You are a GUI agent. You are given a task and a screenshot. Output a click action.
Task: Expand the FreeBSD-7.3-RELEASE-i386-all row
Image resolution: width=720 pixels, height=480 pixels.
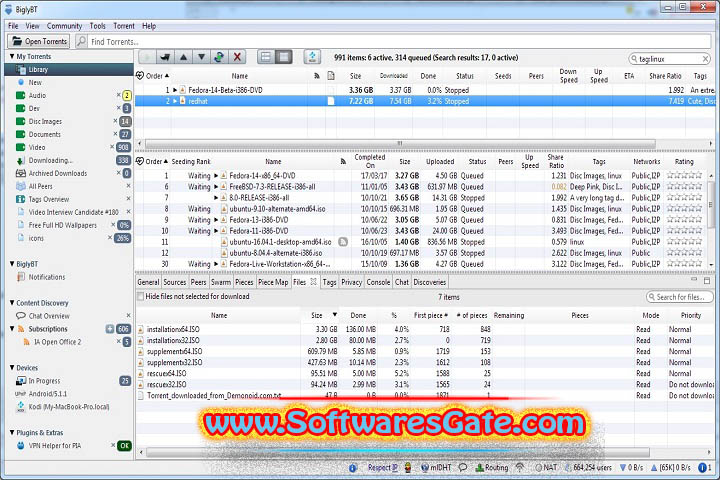(216, 187)
